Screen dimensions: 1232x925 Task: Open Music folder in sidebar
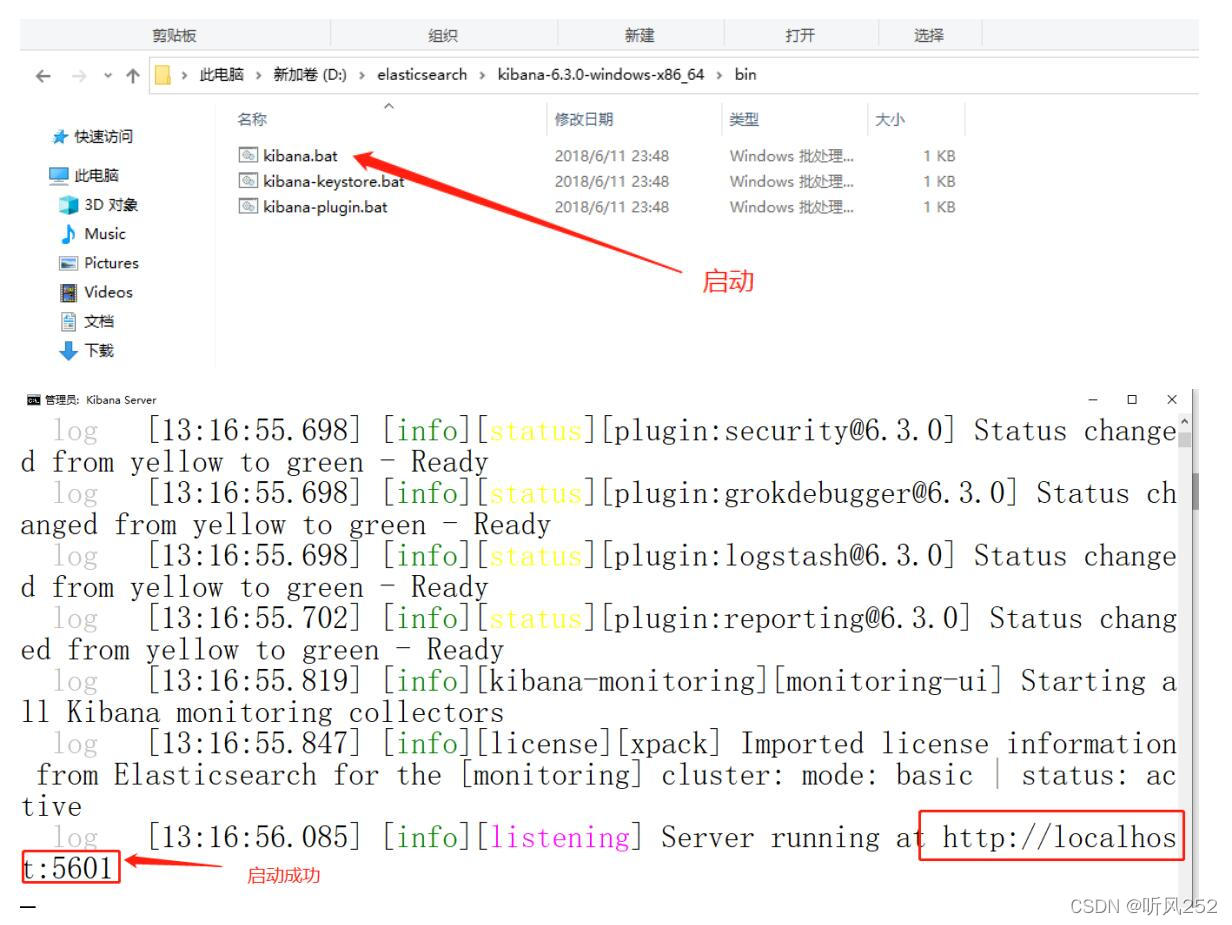tap(105, 233)
